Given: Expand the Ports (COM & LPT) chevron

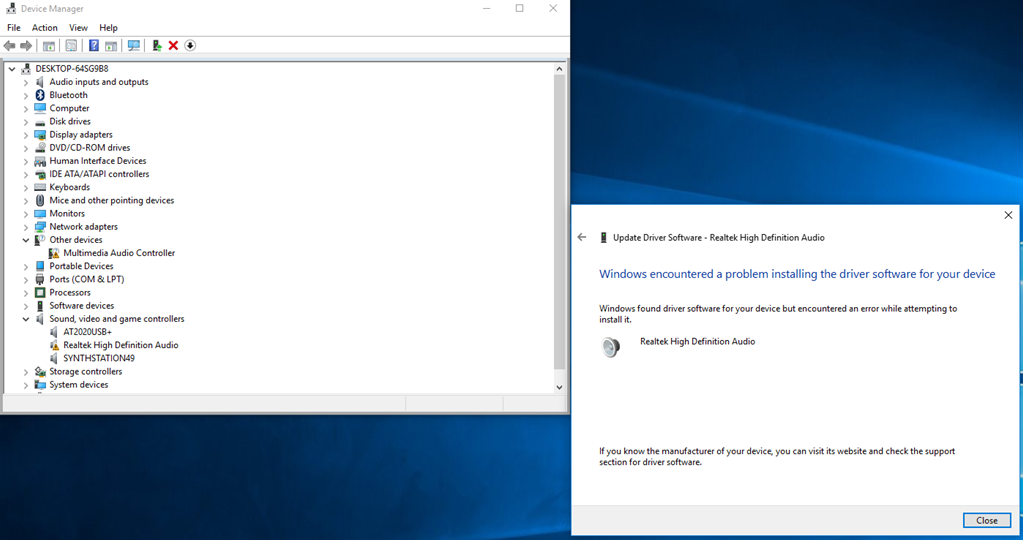Looking at the screenshot, I should [x=25, y=279].
